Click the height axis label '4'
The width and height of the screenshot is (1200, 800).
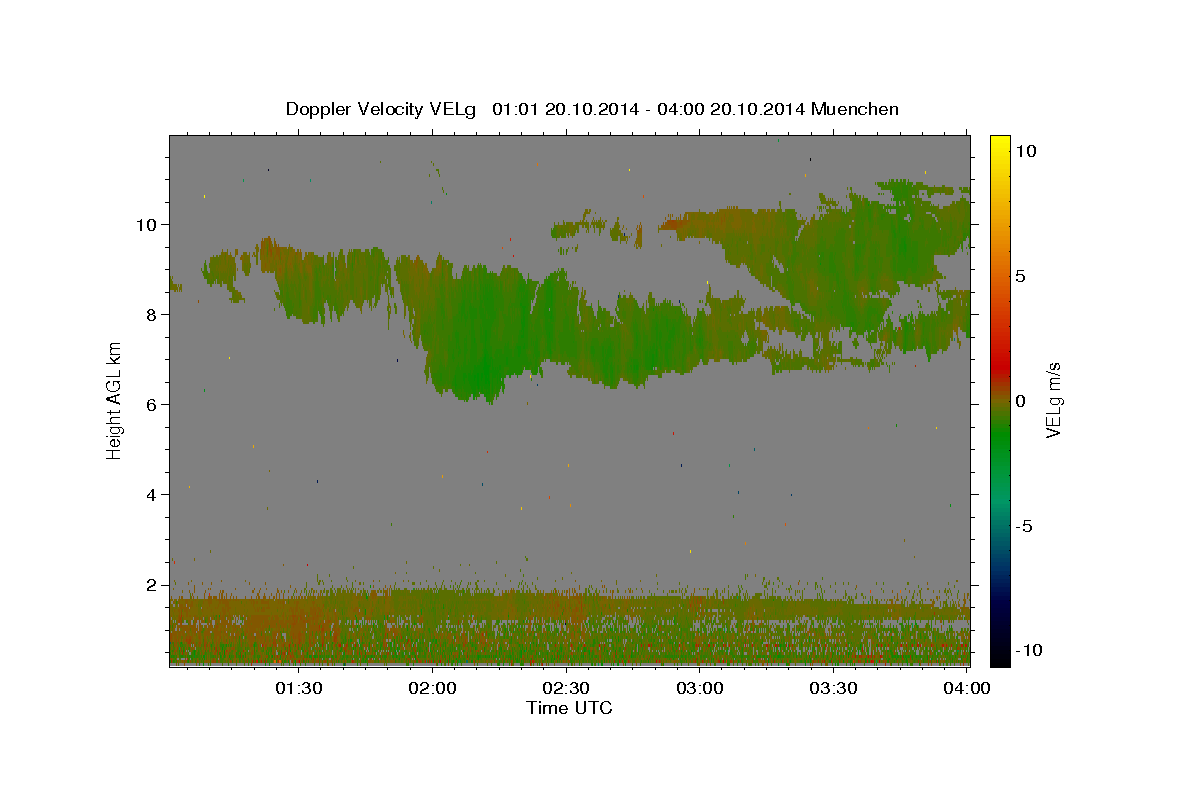[152, 494]
